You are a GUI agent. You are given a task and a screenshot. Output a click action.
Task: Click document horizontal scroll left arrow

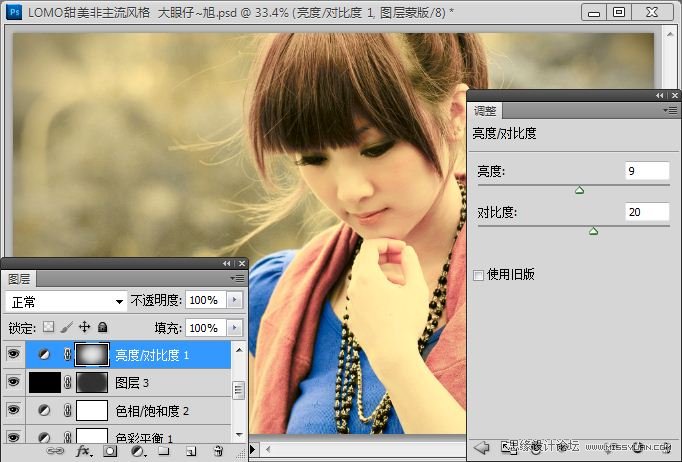(268, 449)
